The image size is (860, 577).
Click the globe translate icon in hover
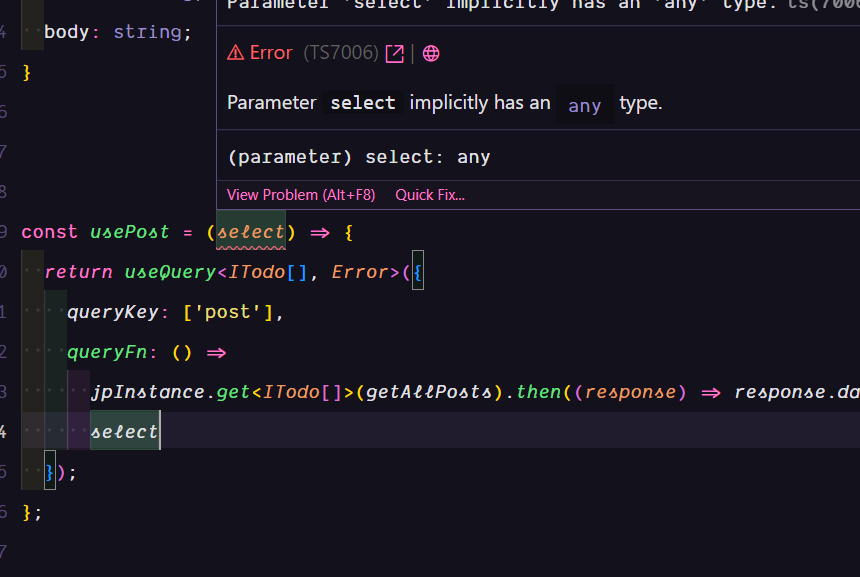click(431, 53)
